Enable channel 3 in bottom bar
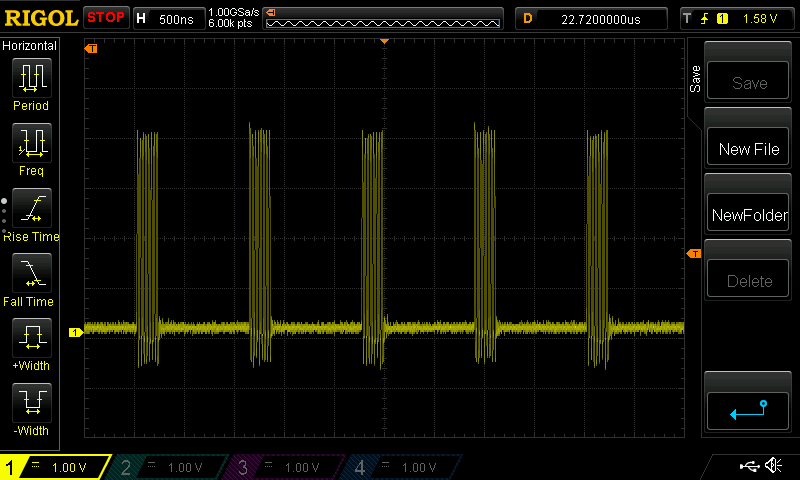Image resolution: width=800 pixels, height=480 pixels. click(x=288, y=467)
